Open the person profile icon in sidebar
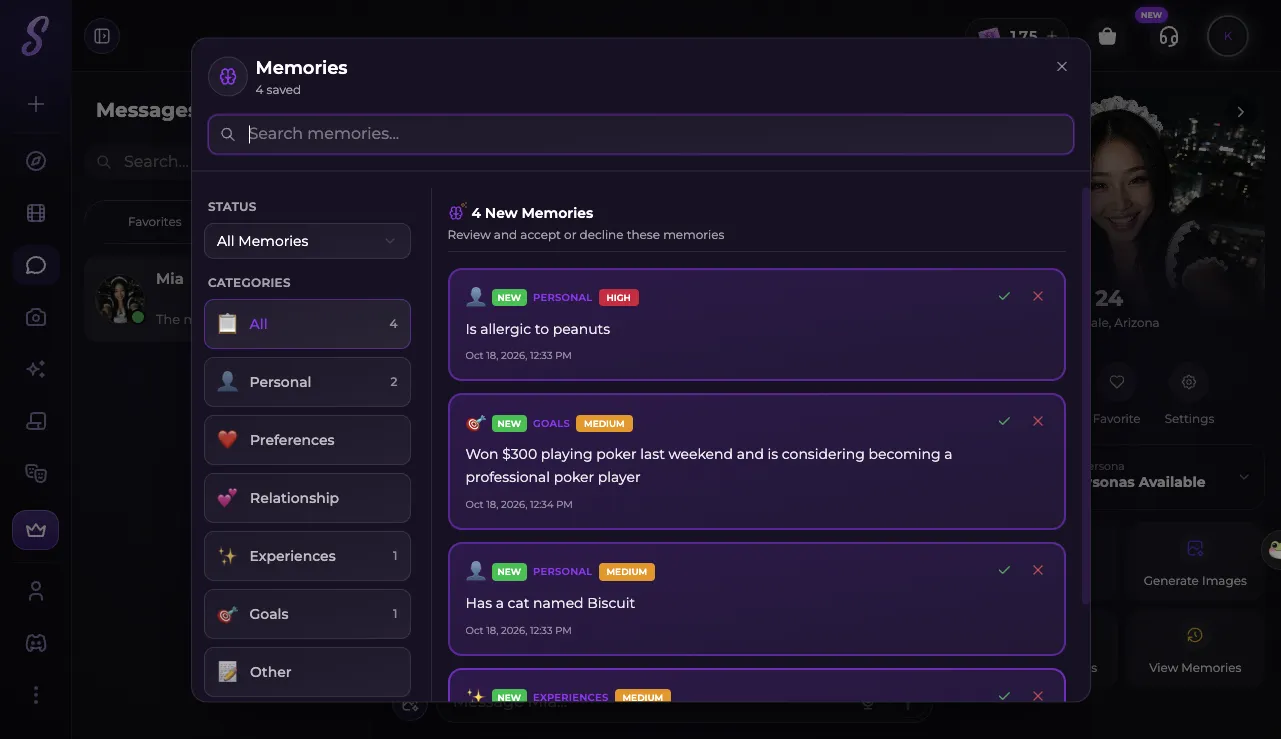The width and height of the screenshot is (1281, 739). click(36, 591)
